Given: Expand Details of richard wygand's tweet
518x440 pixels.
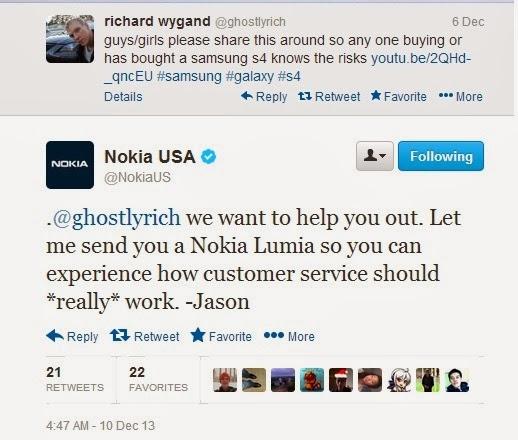Looking at the screenshot, I should (x=123, y=97).
